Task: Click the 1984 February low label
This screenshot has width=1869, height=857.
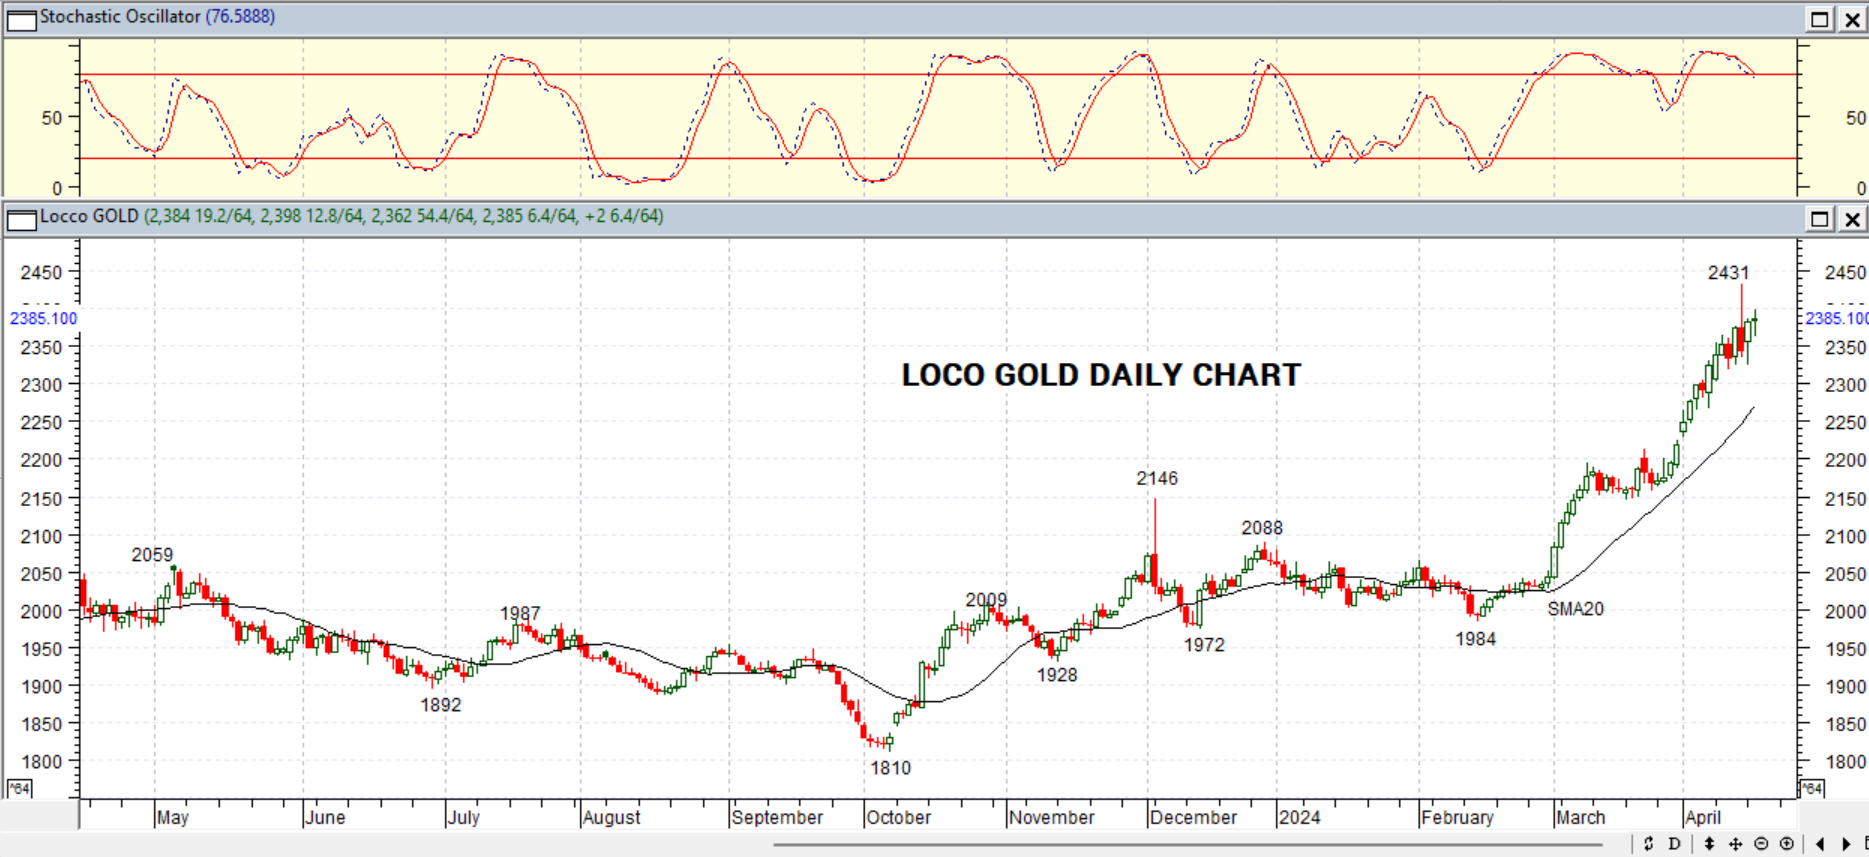Action: pyautogui.click(x=1475, y=639)
